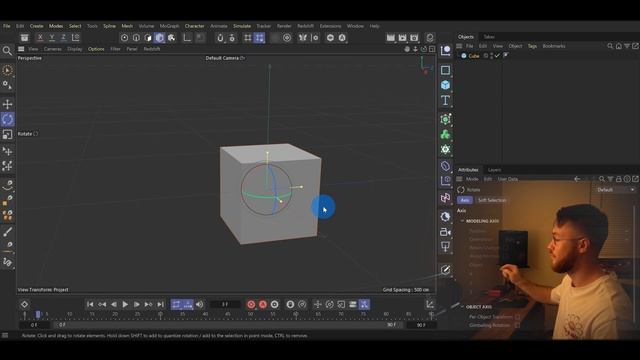Open the green MoGraph cloner palette icon

pos(445,134)
